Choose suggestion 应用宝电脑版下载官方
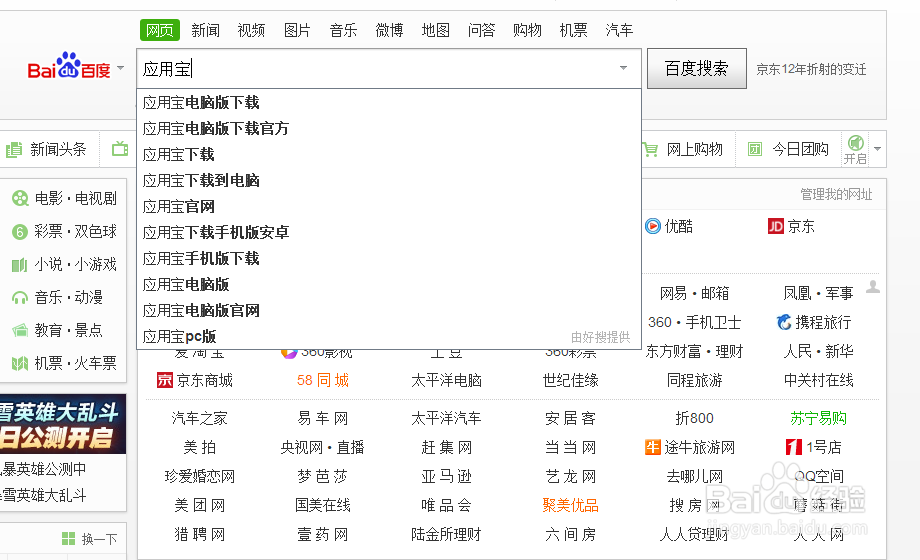Image resolution: width=920 pixels, height=560 pixels. click(388, 129)
